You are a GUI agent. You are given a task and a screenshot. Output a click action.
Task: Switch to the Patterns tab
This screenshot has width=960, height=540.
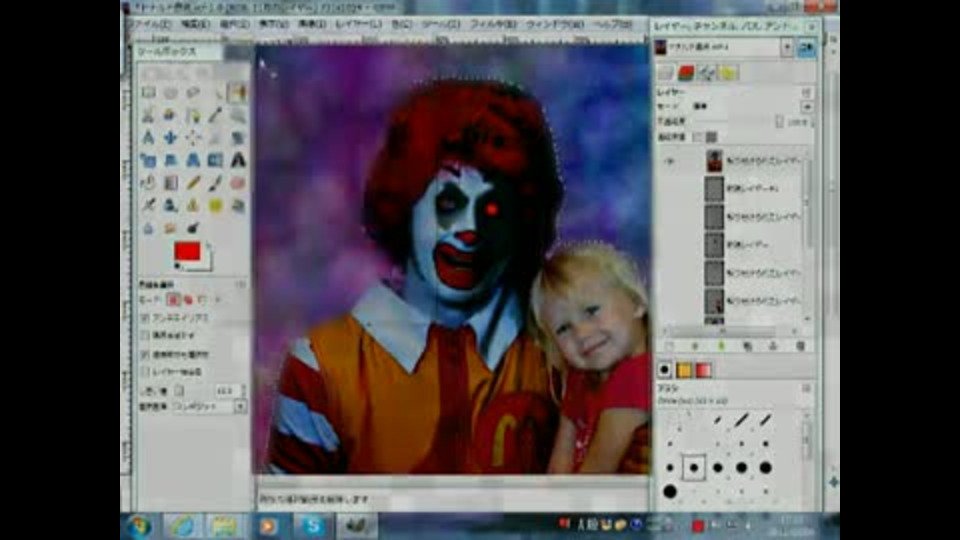[684, 370]
